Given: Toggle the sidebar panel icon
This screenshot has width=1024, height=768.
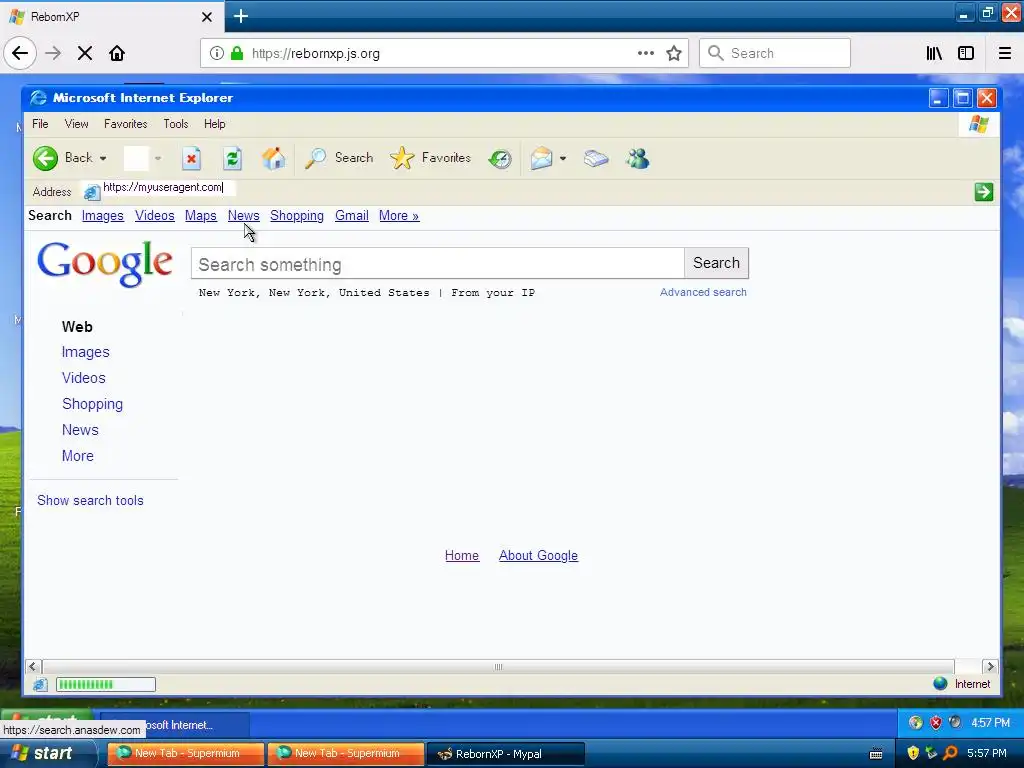Looking at the screenshot, I should point(966,54).
